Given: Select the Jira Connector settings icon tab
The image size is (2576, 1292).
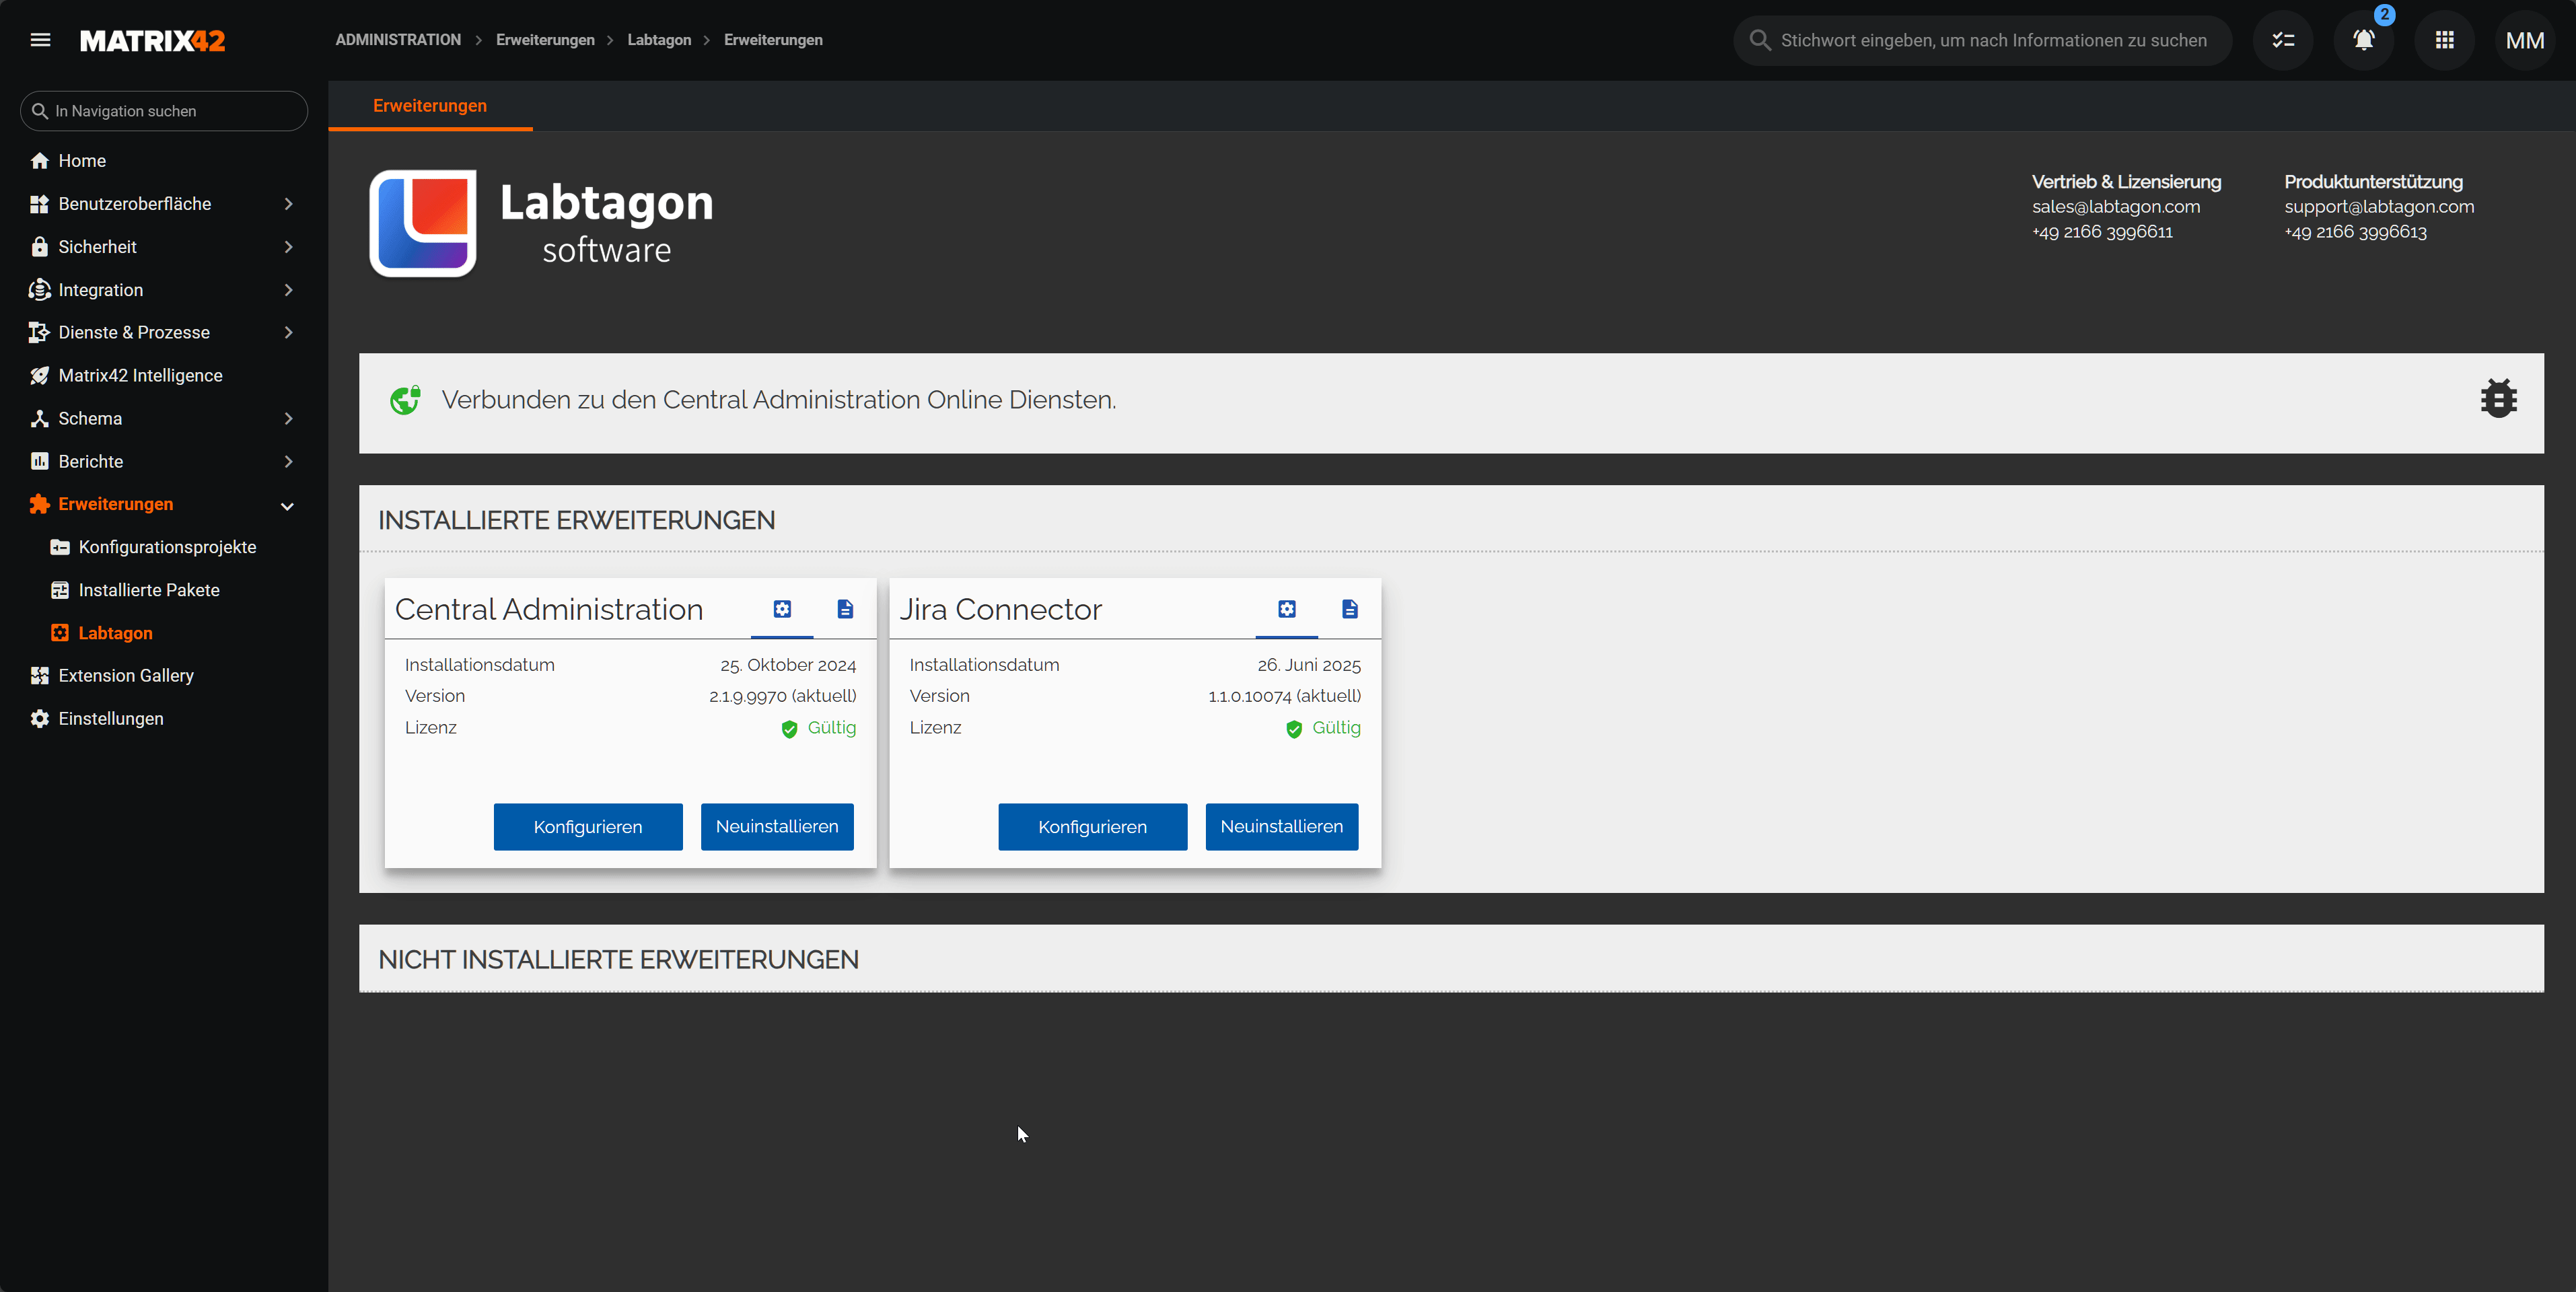Looking at the screenshot, I should (x=1286, y=609).
